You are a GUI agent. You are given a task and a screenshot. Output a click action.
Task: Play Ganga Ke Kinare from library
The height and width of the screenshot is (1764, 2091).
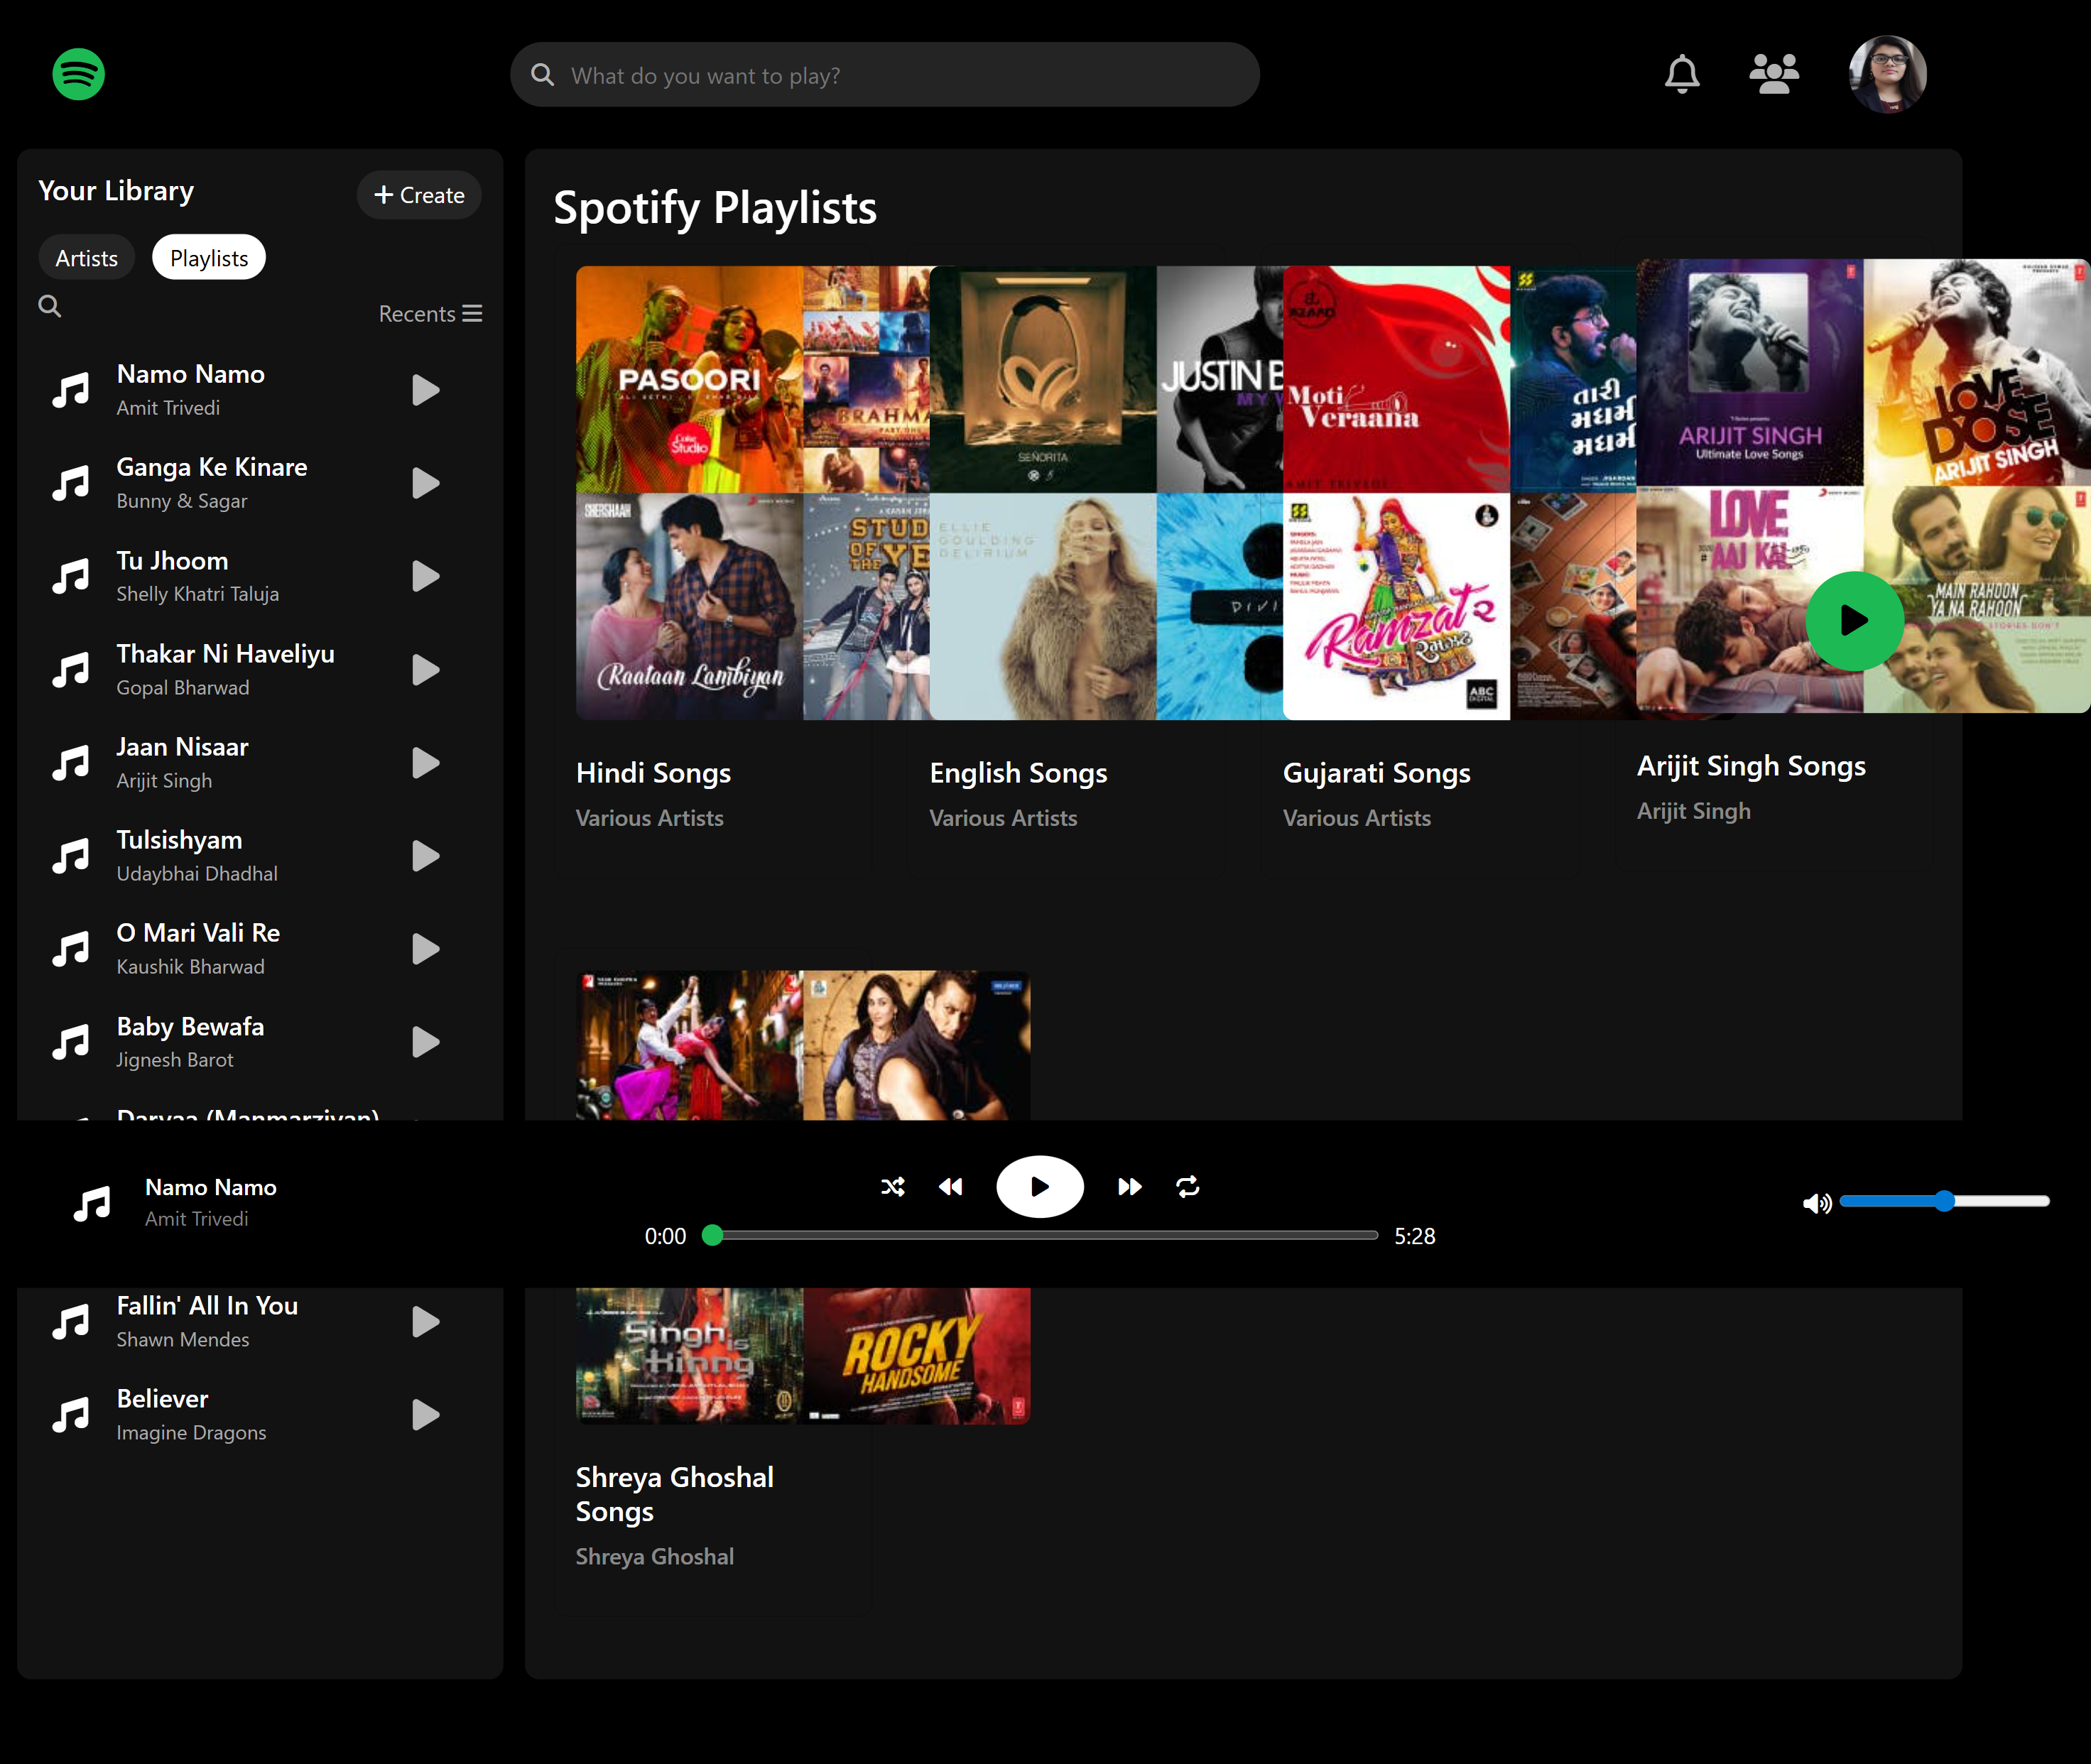(426, 484)
